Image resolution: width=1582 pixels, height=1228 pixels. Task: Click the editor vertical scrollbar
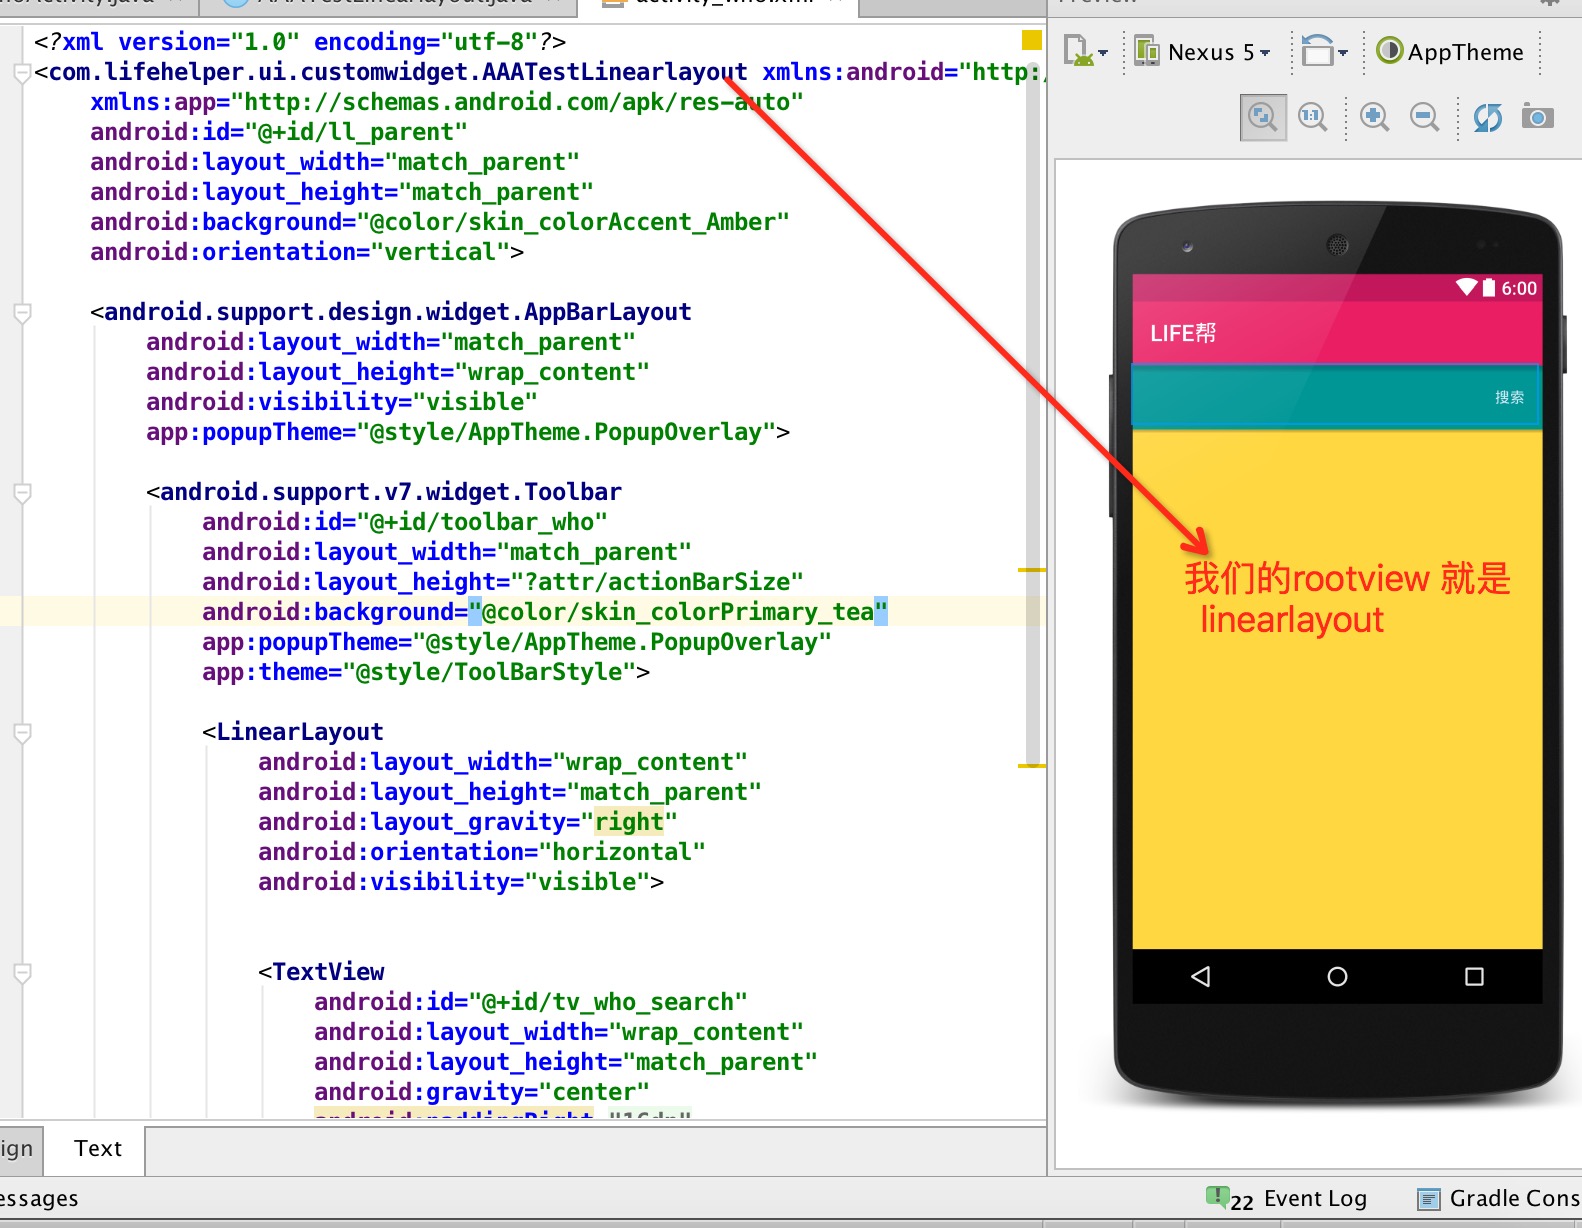(x=1032, y=400)
